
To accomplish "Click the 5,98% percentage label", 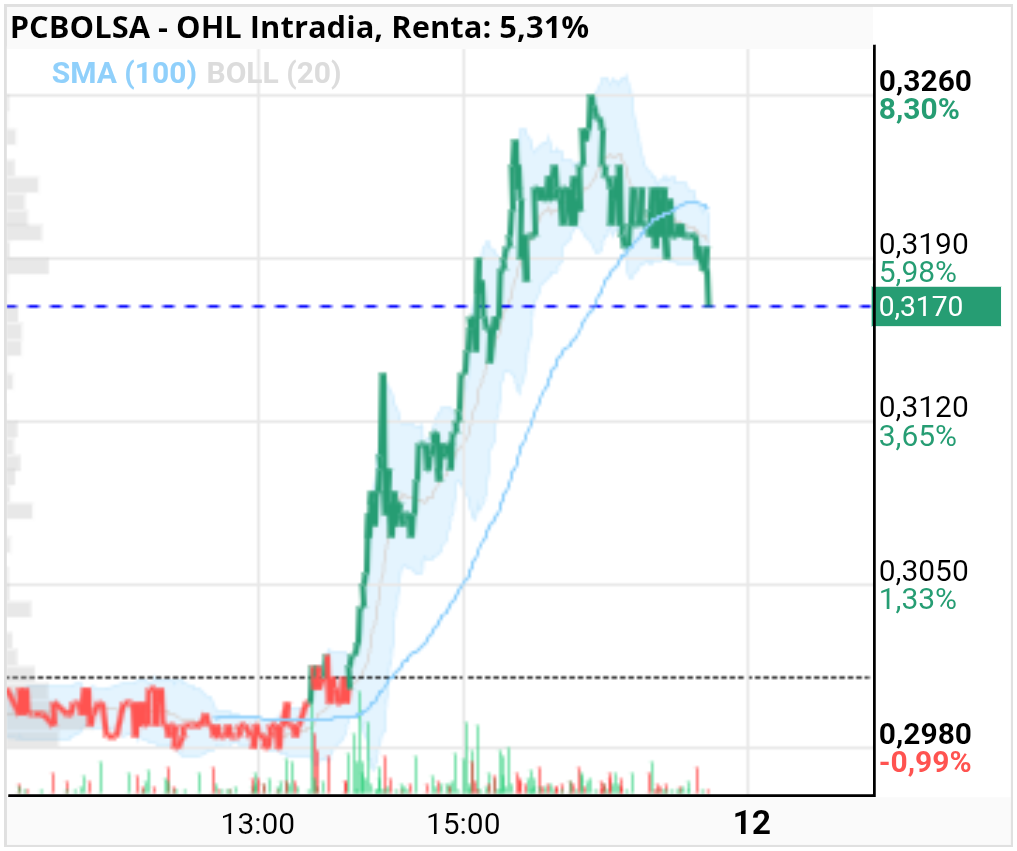I will click(918, 272).
